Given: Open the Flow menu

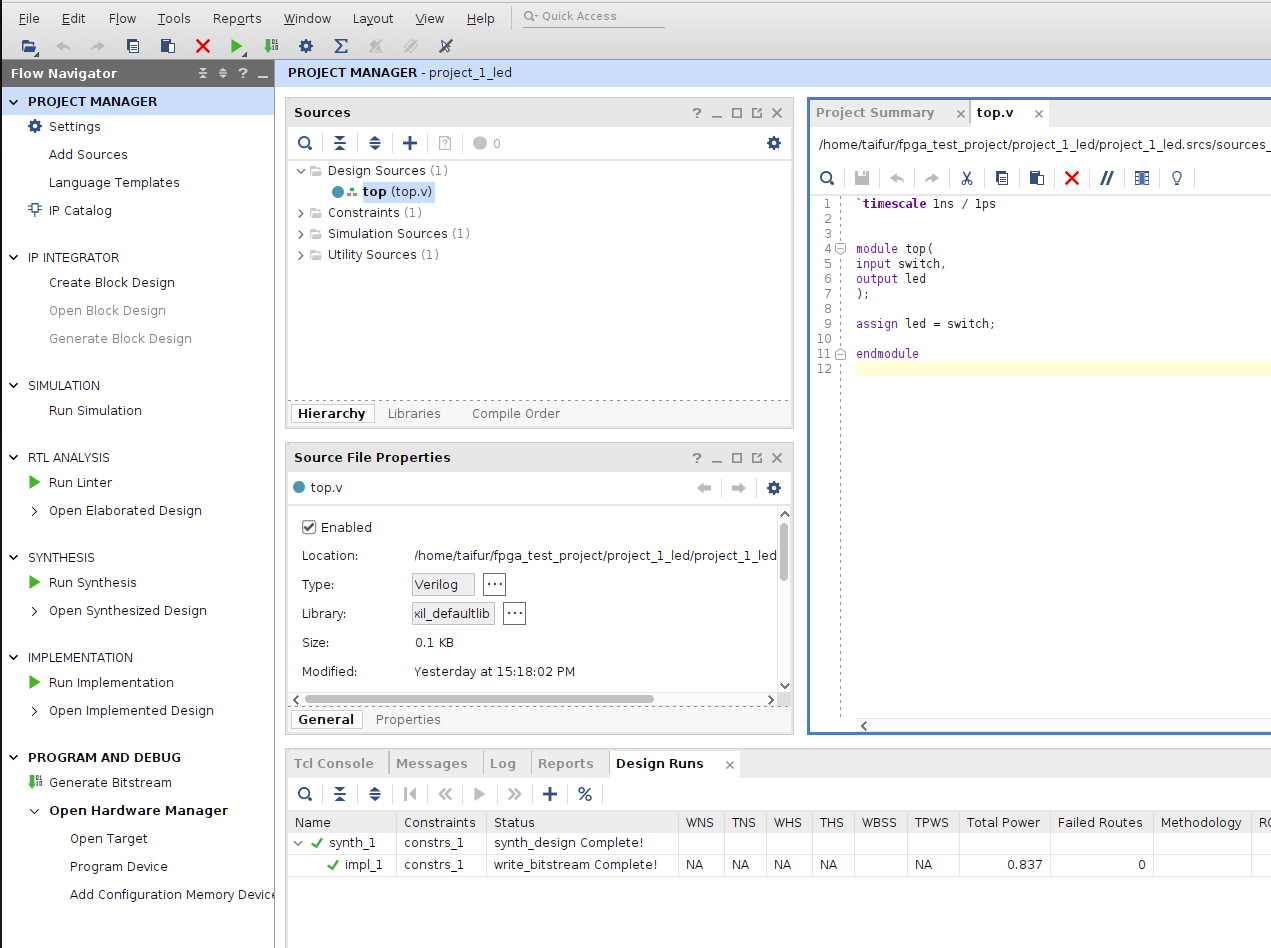Looking at the screenshot, I should [122, 18].
